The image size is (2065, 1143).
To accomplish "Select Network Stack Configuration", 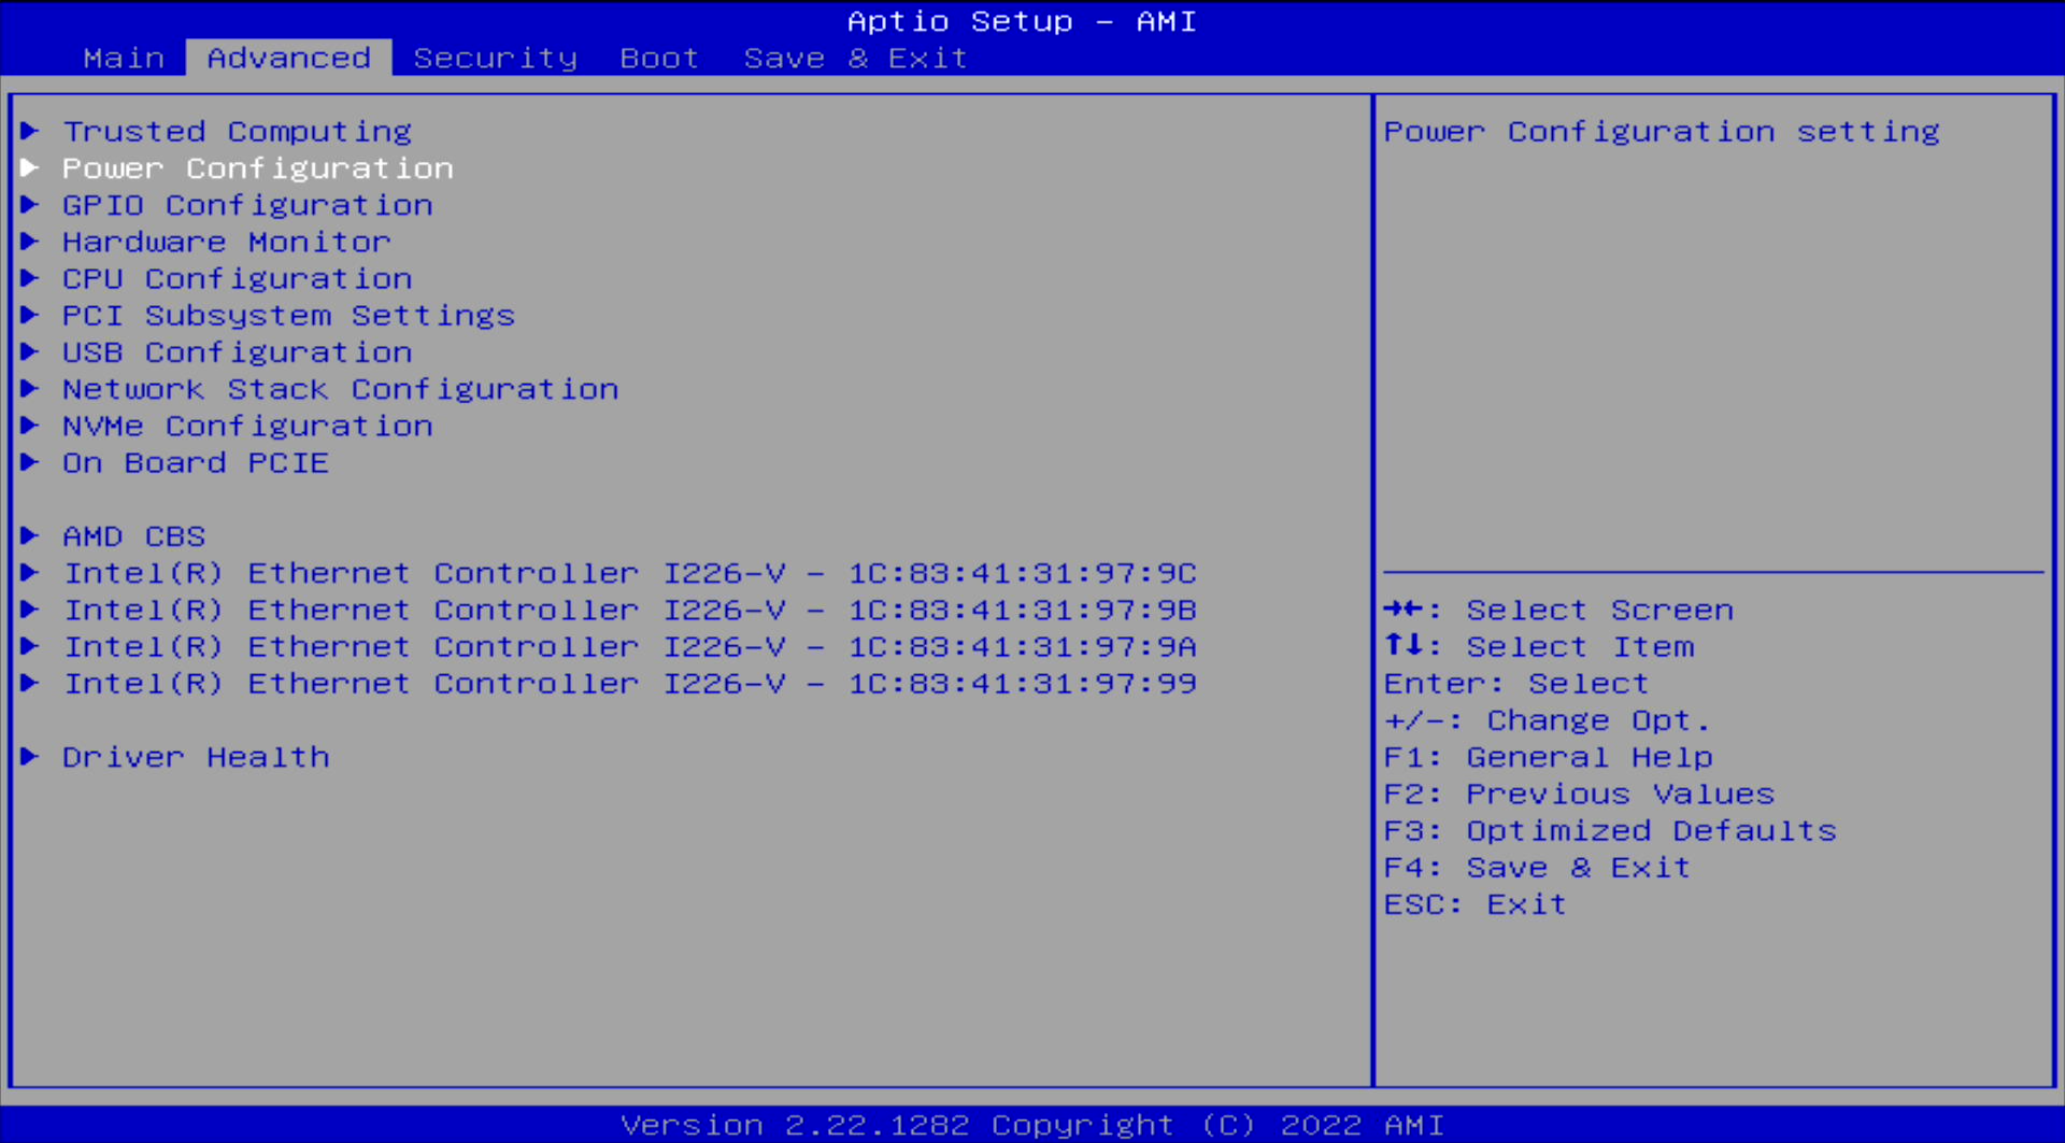I will (341, 389).
